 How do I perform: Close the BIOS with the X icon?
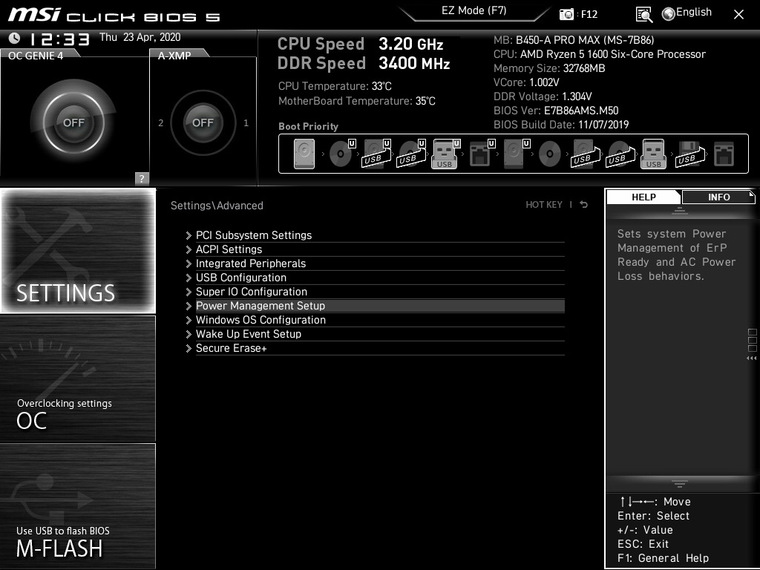pyautogui.click(x=739, y=15)
